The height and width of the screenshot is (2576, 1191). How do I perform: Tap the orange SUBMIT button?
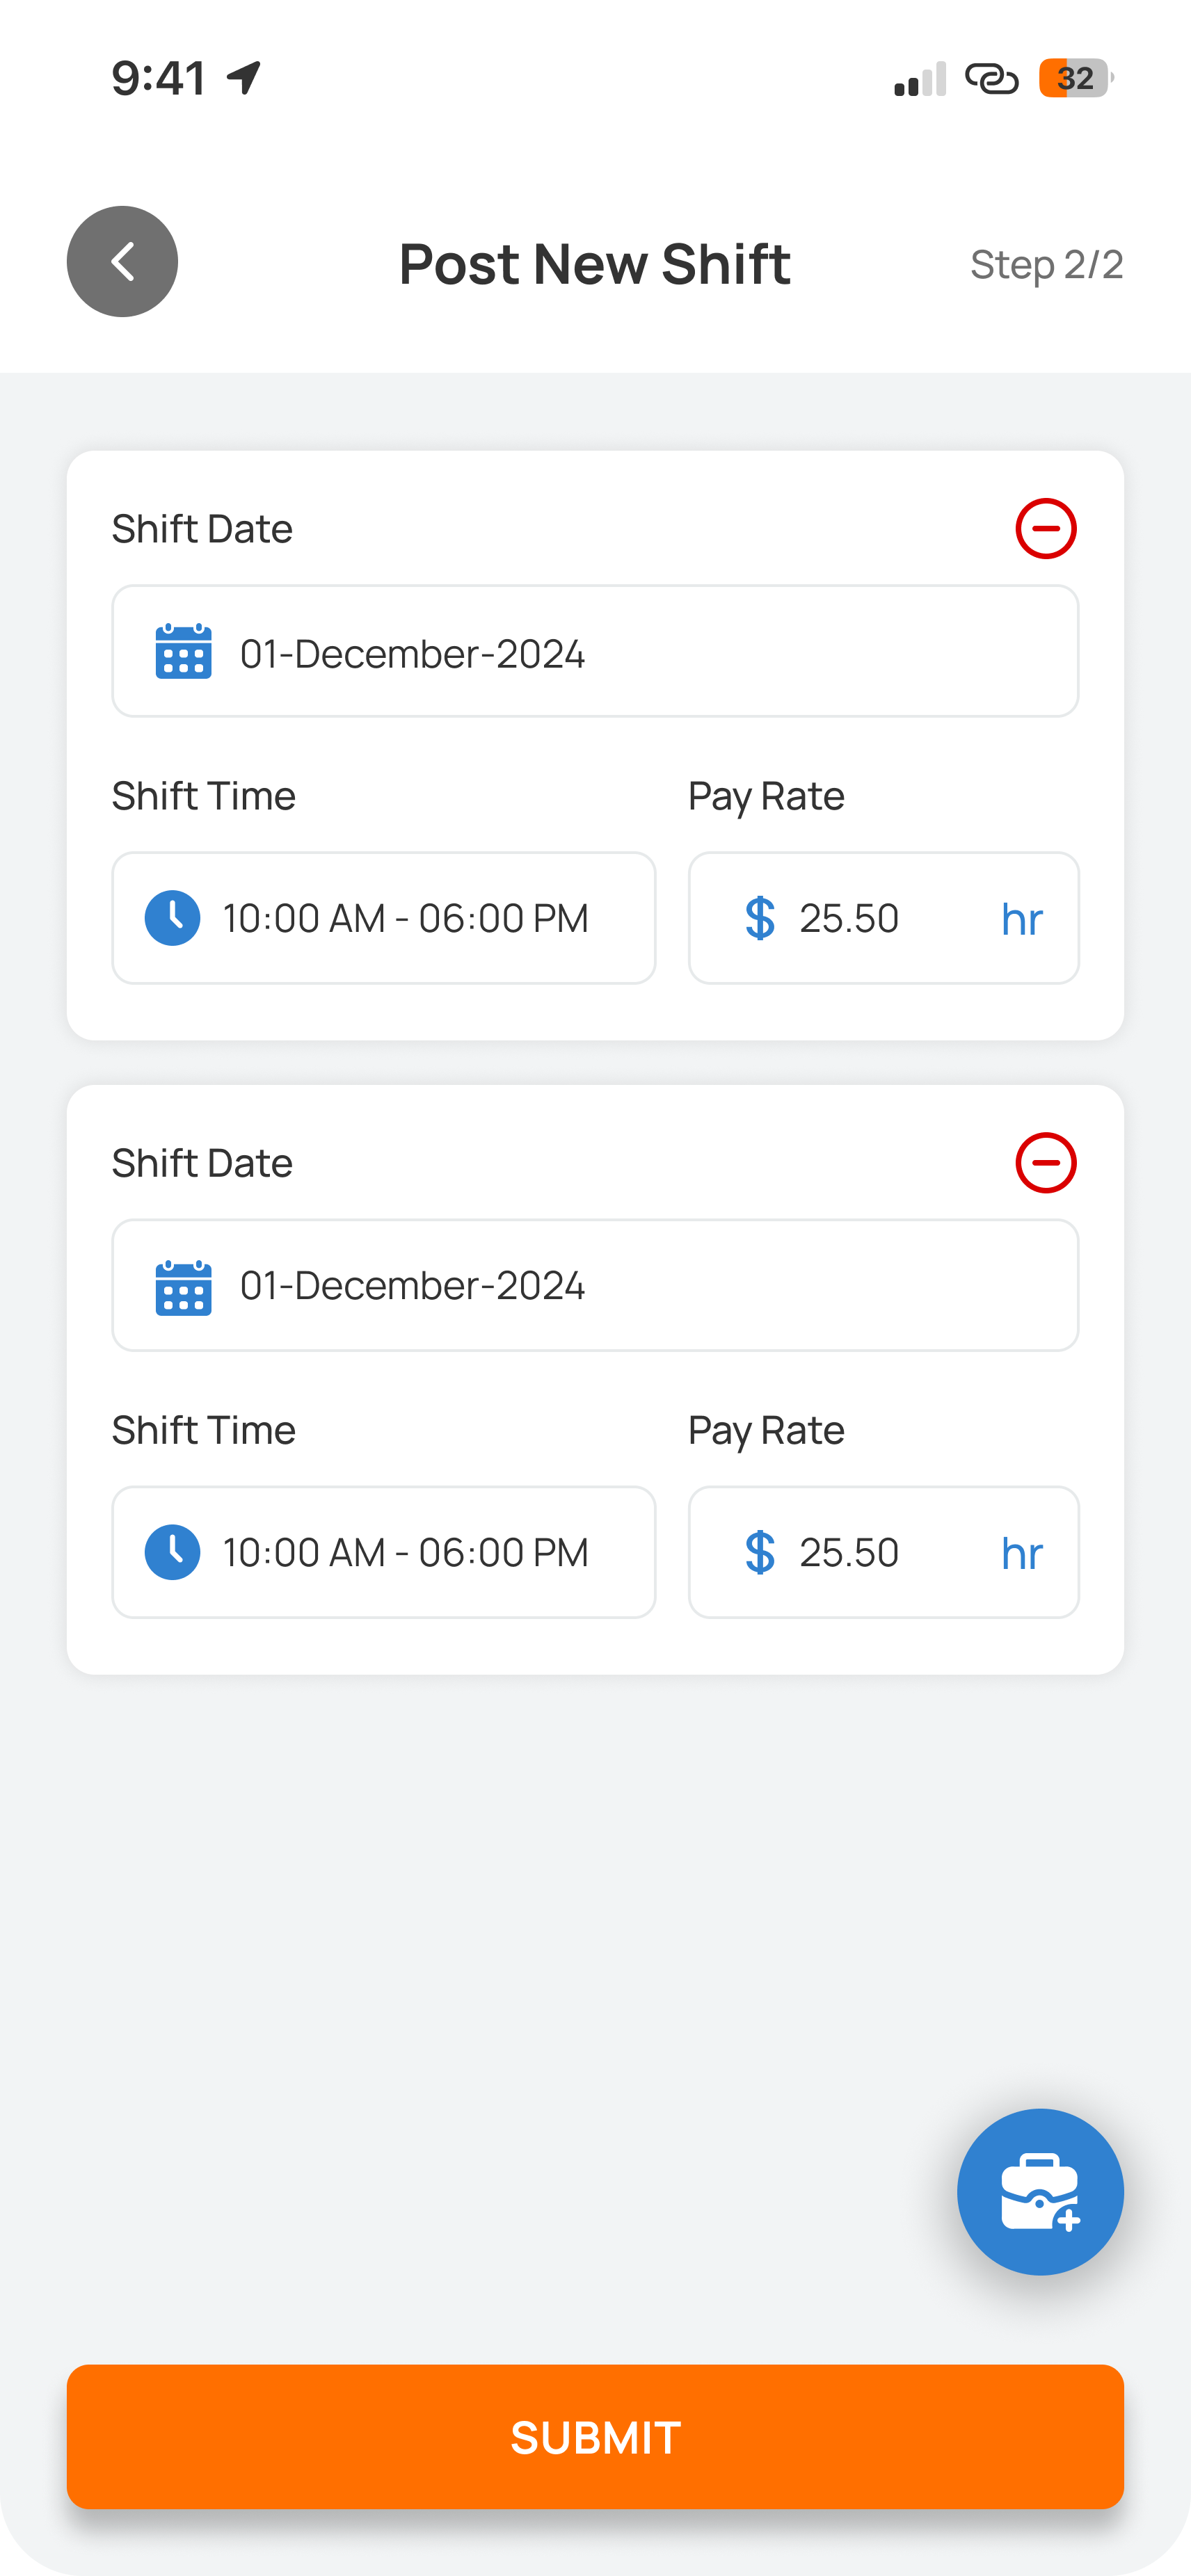(x=595, y=2436)
